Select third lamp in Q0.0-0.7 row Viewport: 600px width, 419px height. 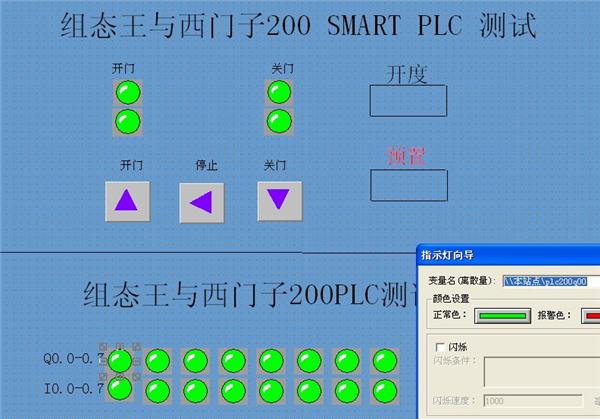point(196,361)
